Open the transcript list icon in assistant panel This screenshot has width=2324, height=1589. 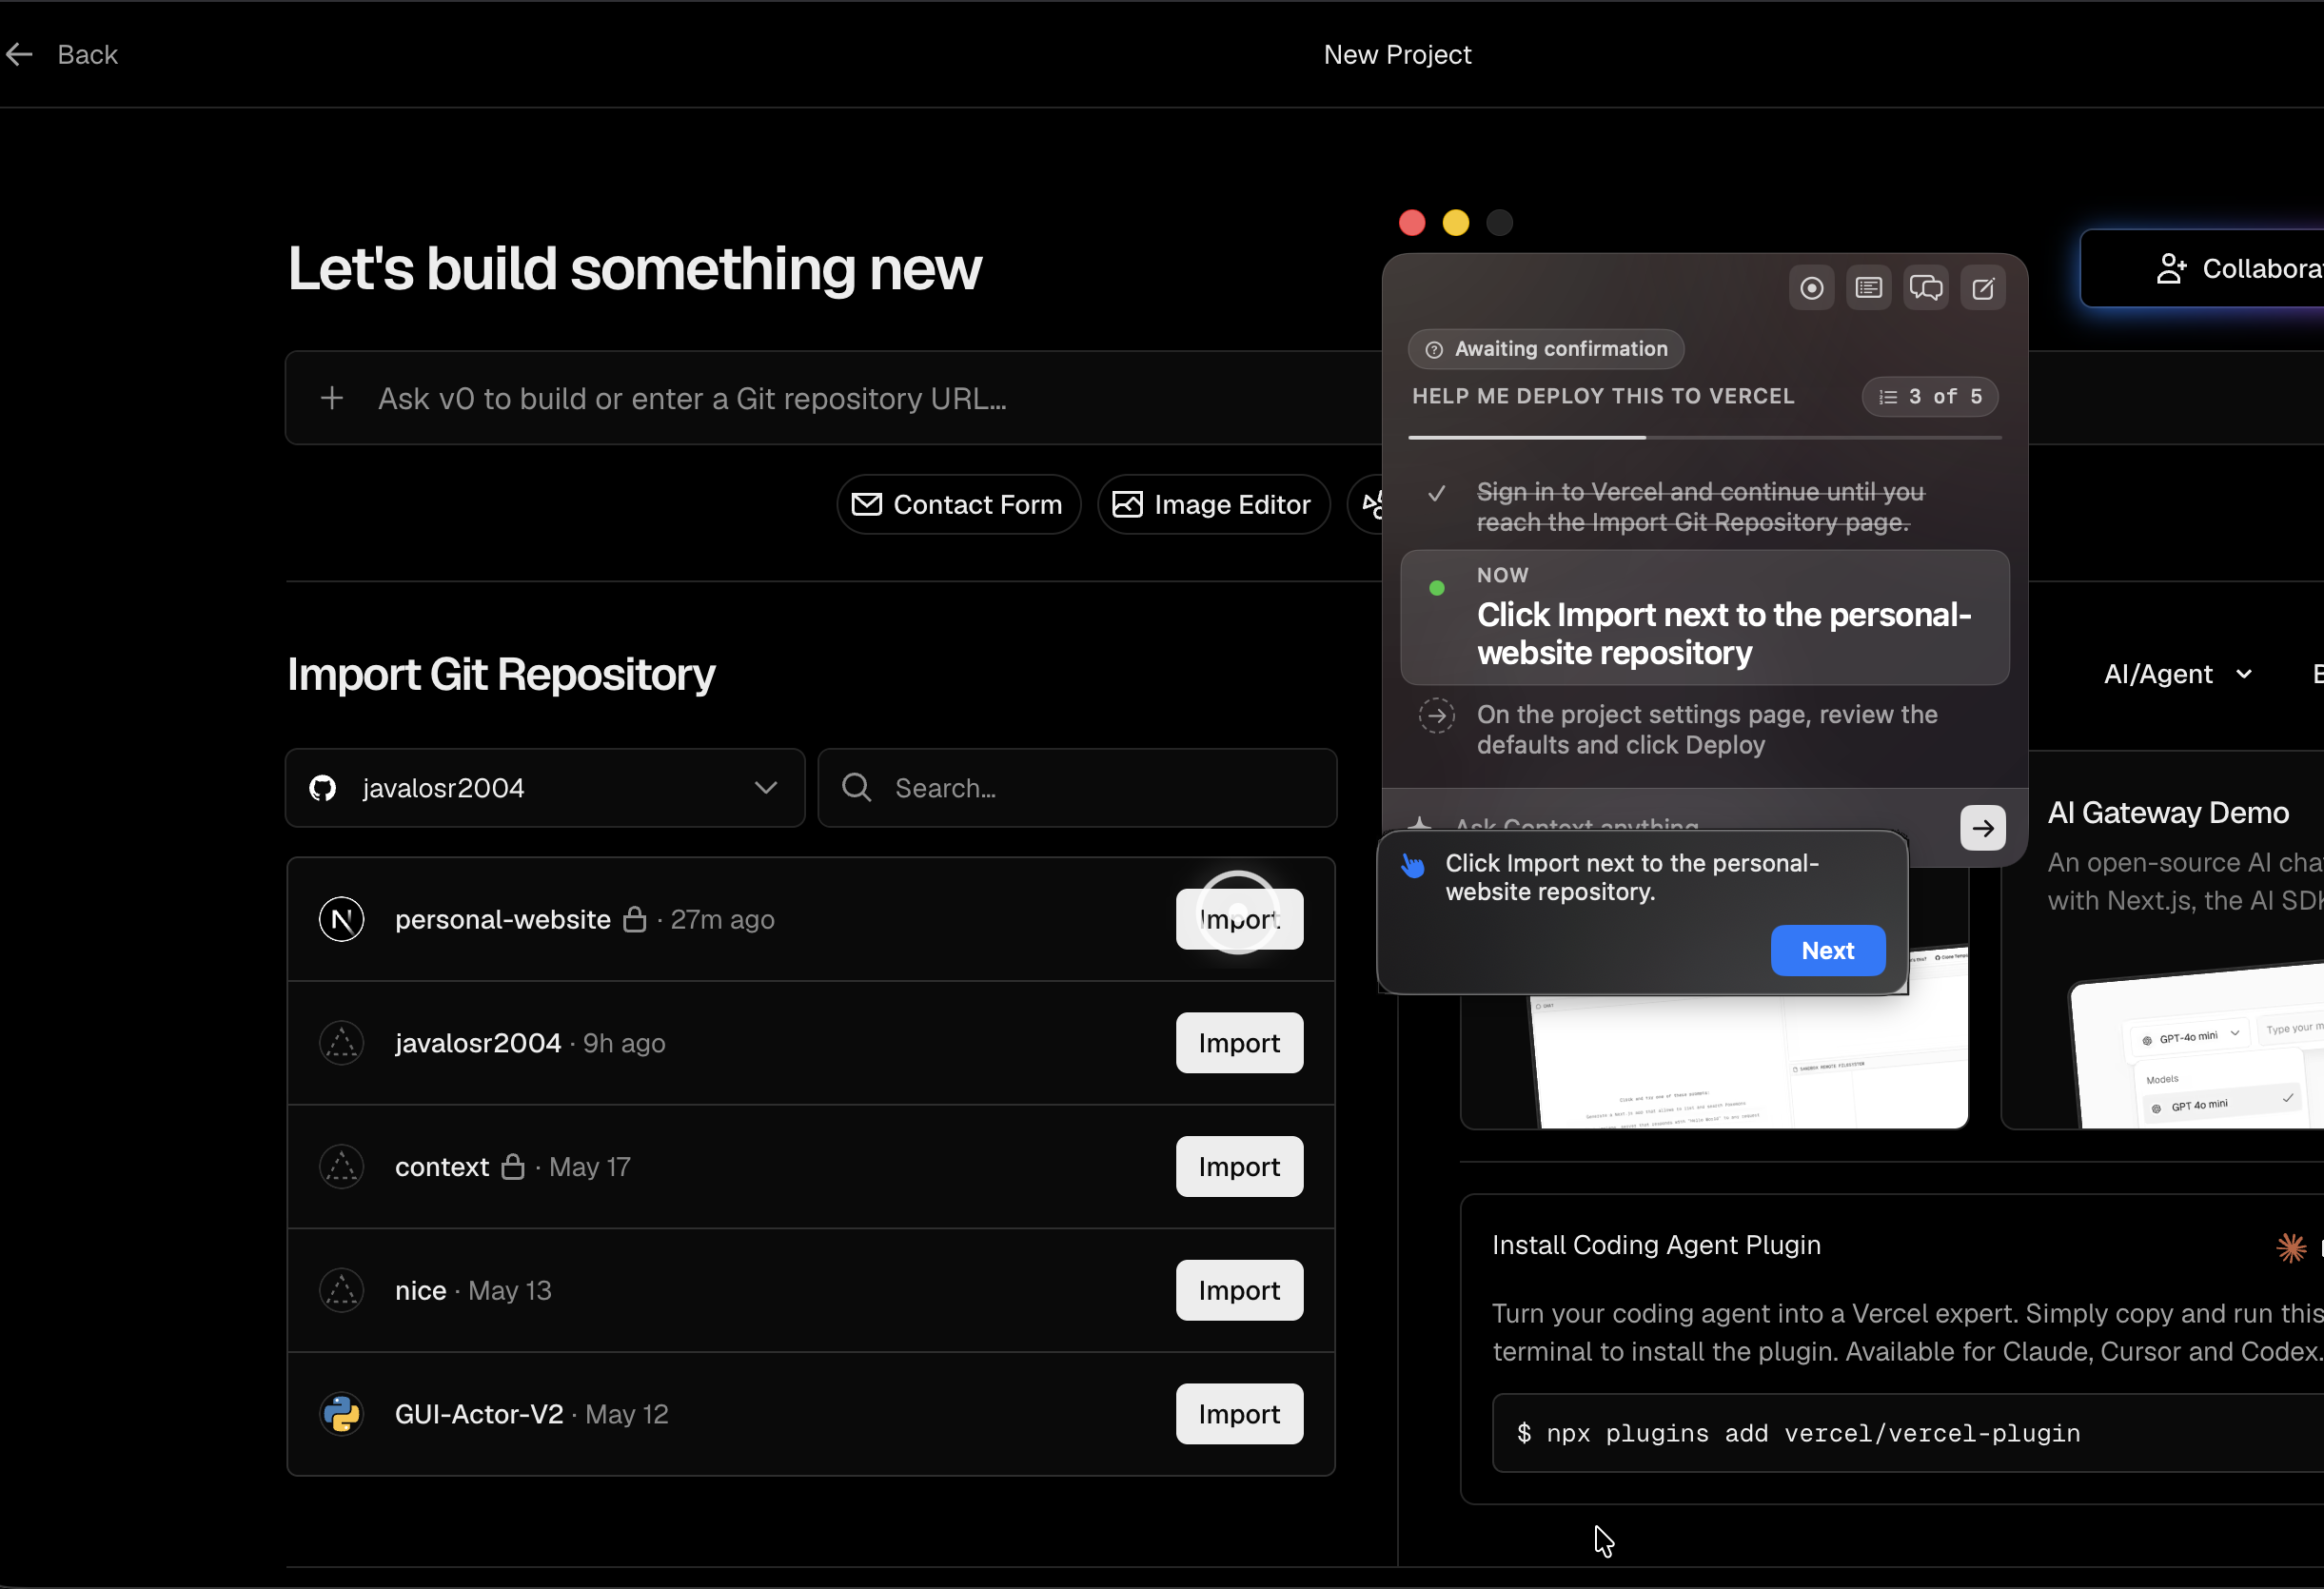(1868, 288)
